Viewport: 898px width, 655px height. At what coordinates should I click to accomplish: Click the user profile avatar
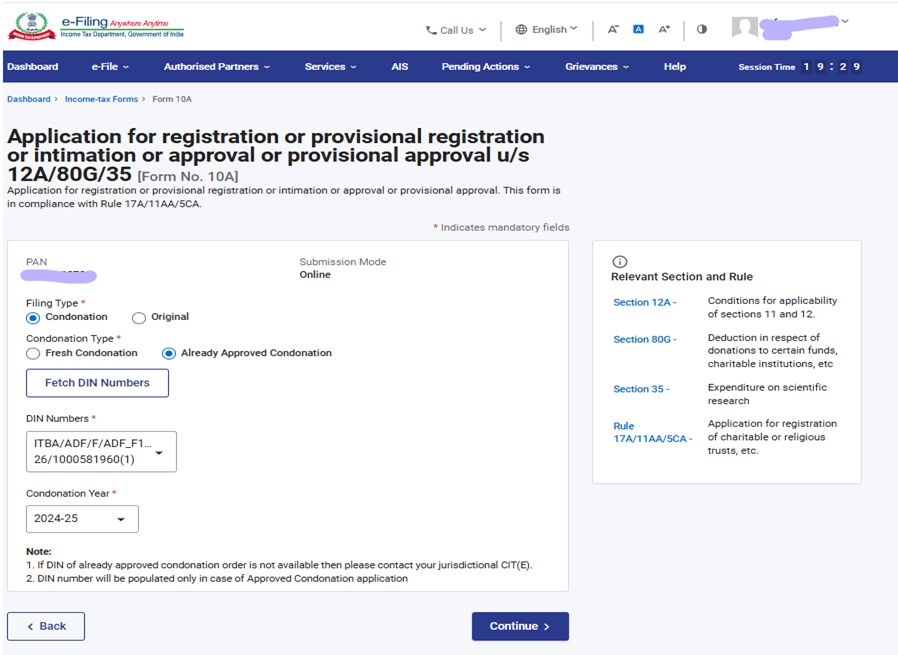coord(744,28)
